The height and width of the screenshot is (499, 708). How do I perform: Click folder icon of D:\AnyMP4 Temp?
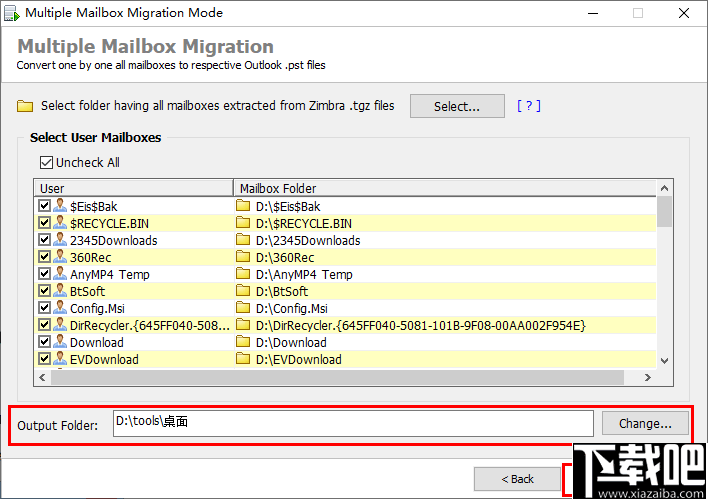click(243, 274)
